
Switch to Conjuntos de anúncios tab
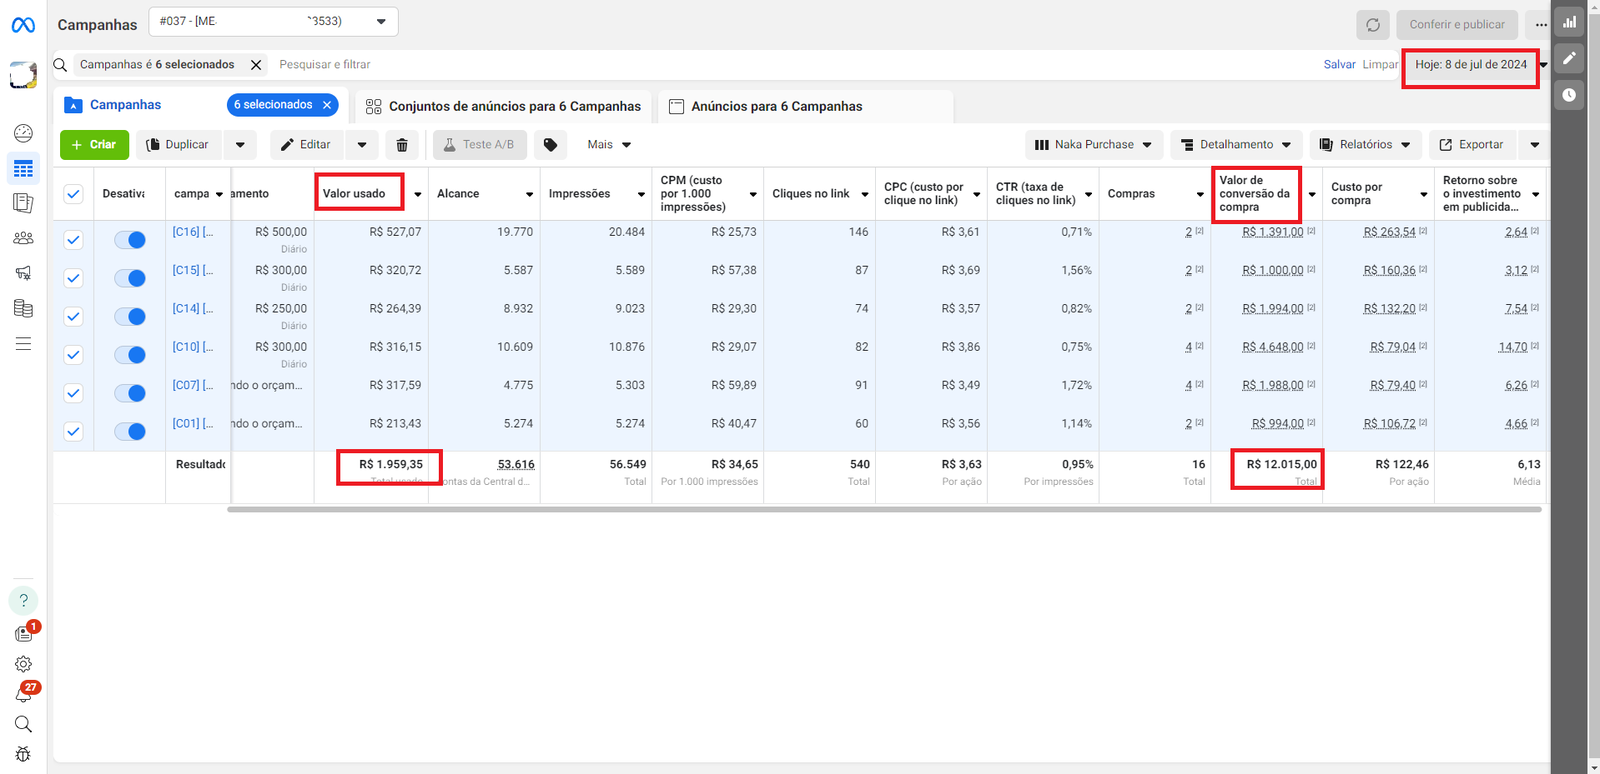503,106
